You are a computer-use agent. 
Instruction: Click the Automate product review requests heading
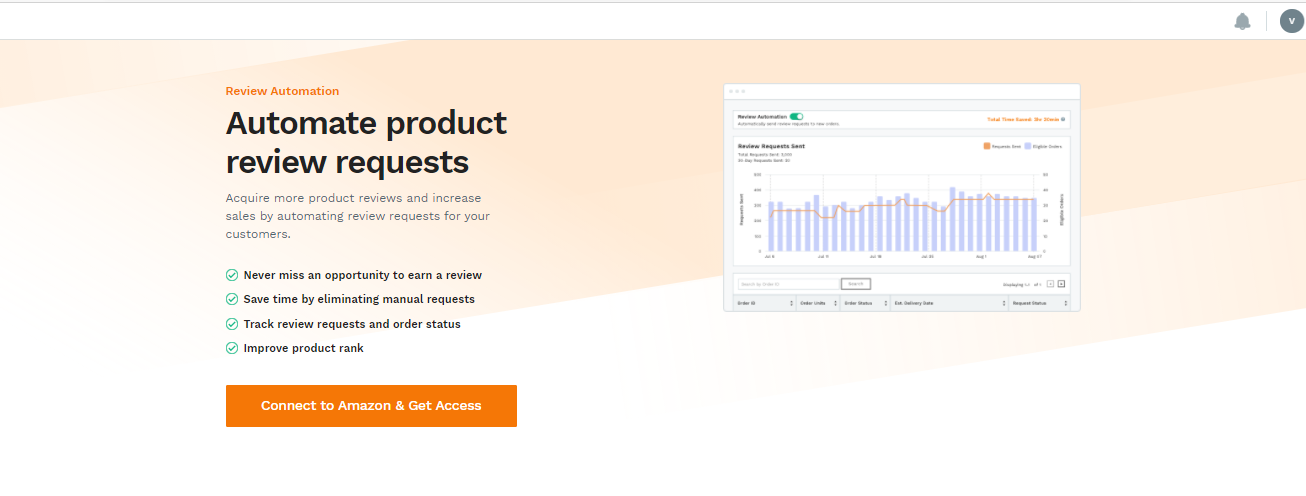(x=366, y=142)
